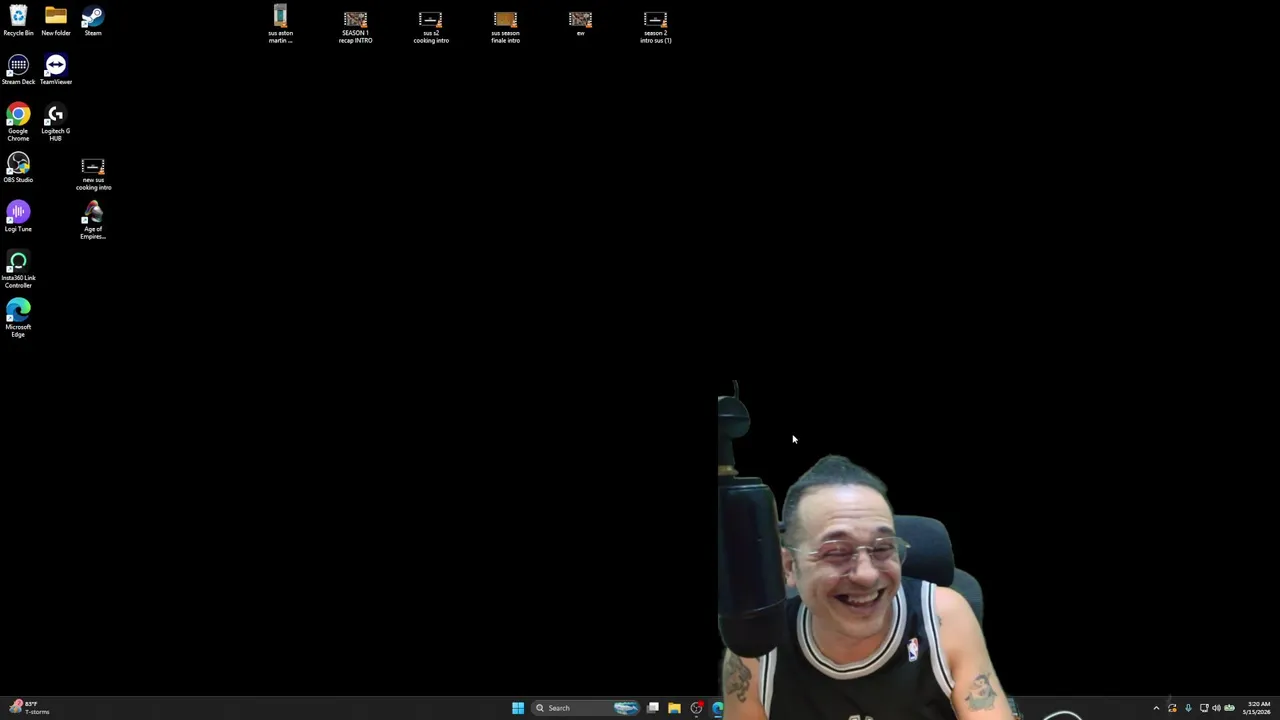Launch the Google Chrome desktop shortcut
Viewport: 1280px width, 720px height.
pos(18,122)
